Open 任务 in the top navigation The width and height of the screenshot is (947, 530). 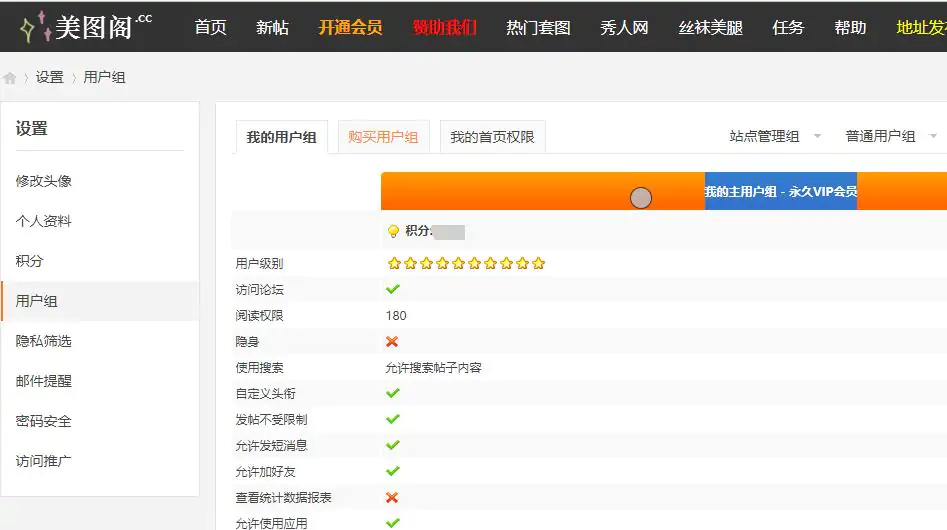click(788, 27)
